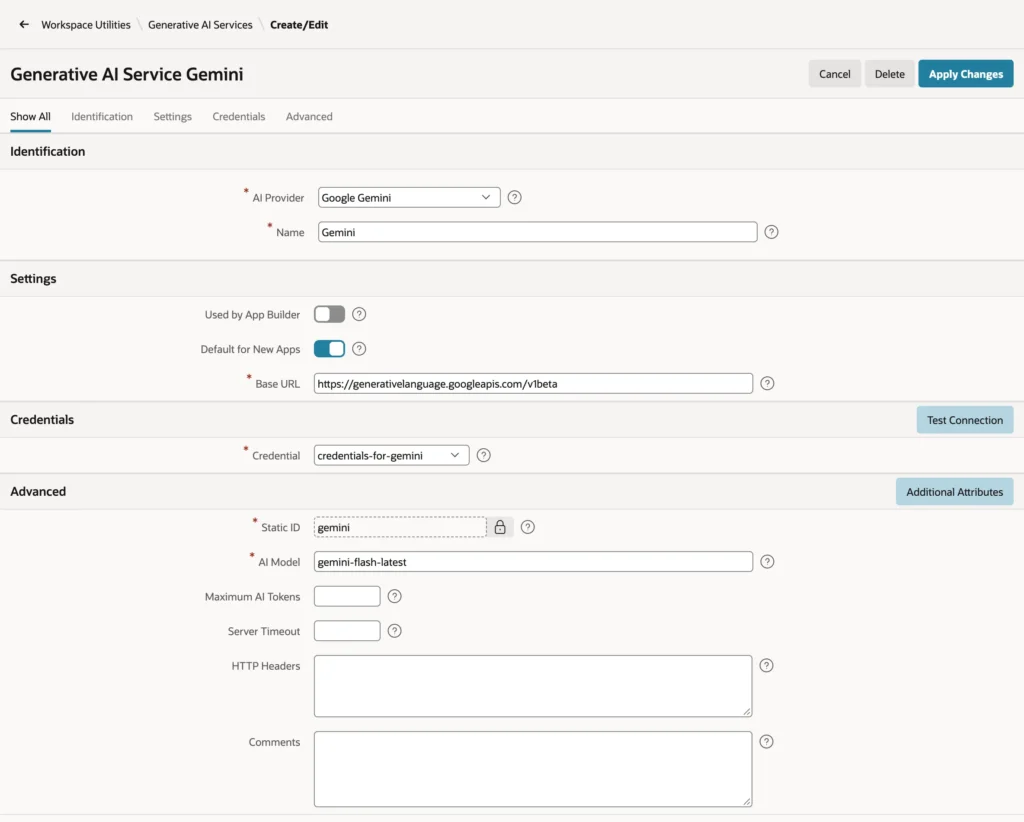The image size is (1024, 822).
Task: Switch to the Settings tab
Action: point(172,116)
